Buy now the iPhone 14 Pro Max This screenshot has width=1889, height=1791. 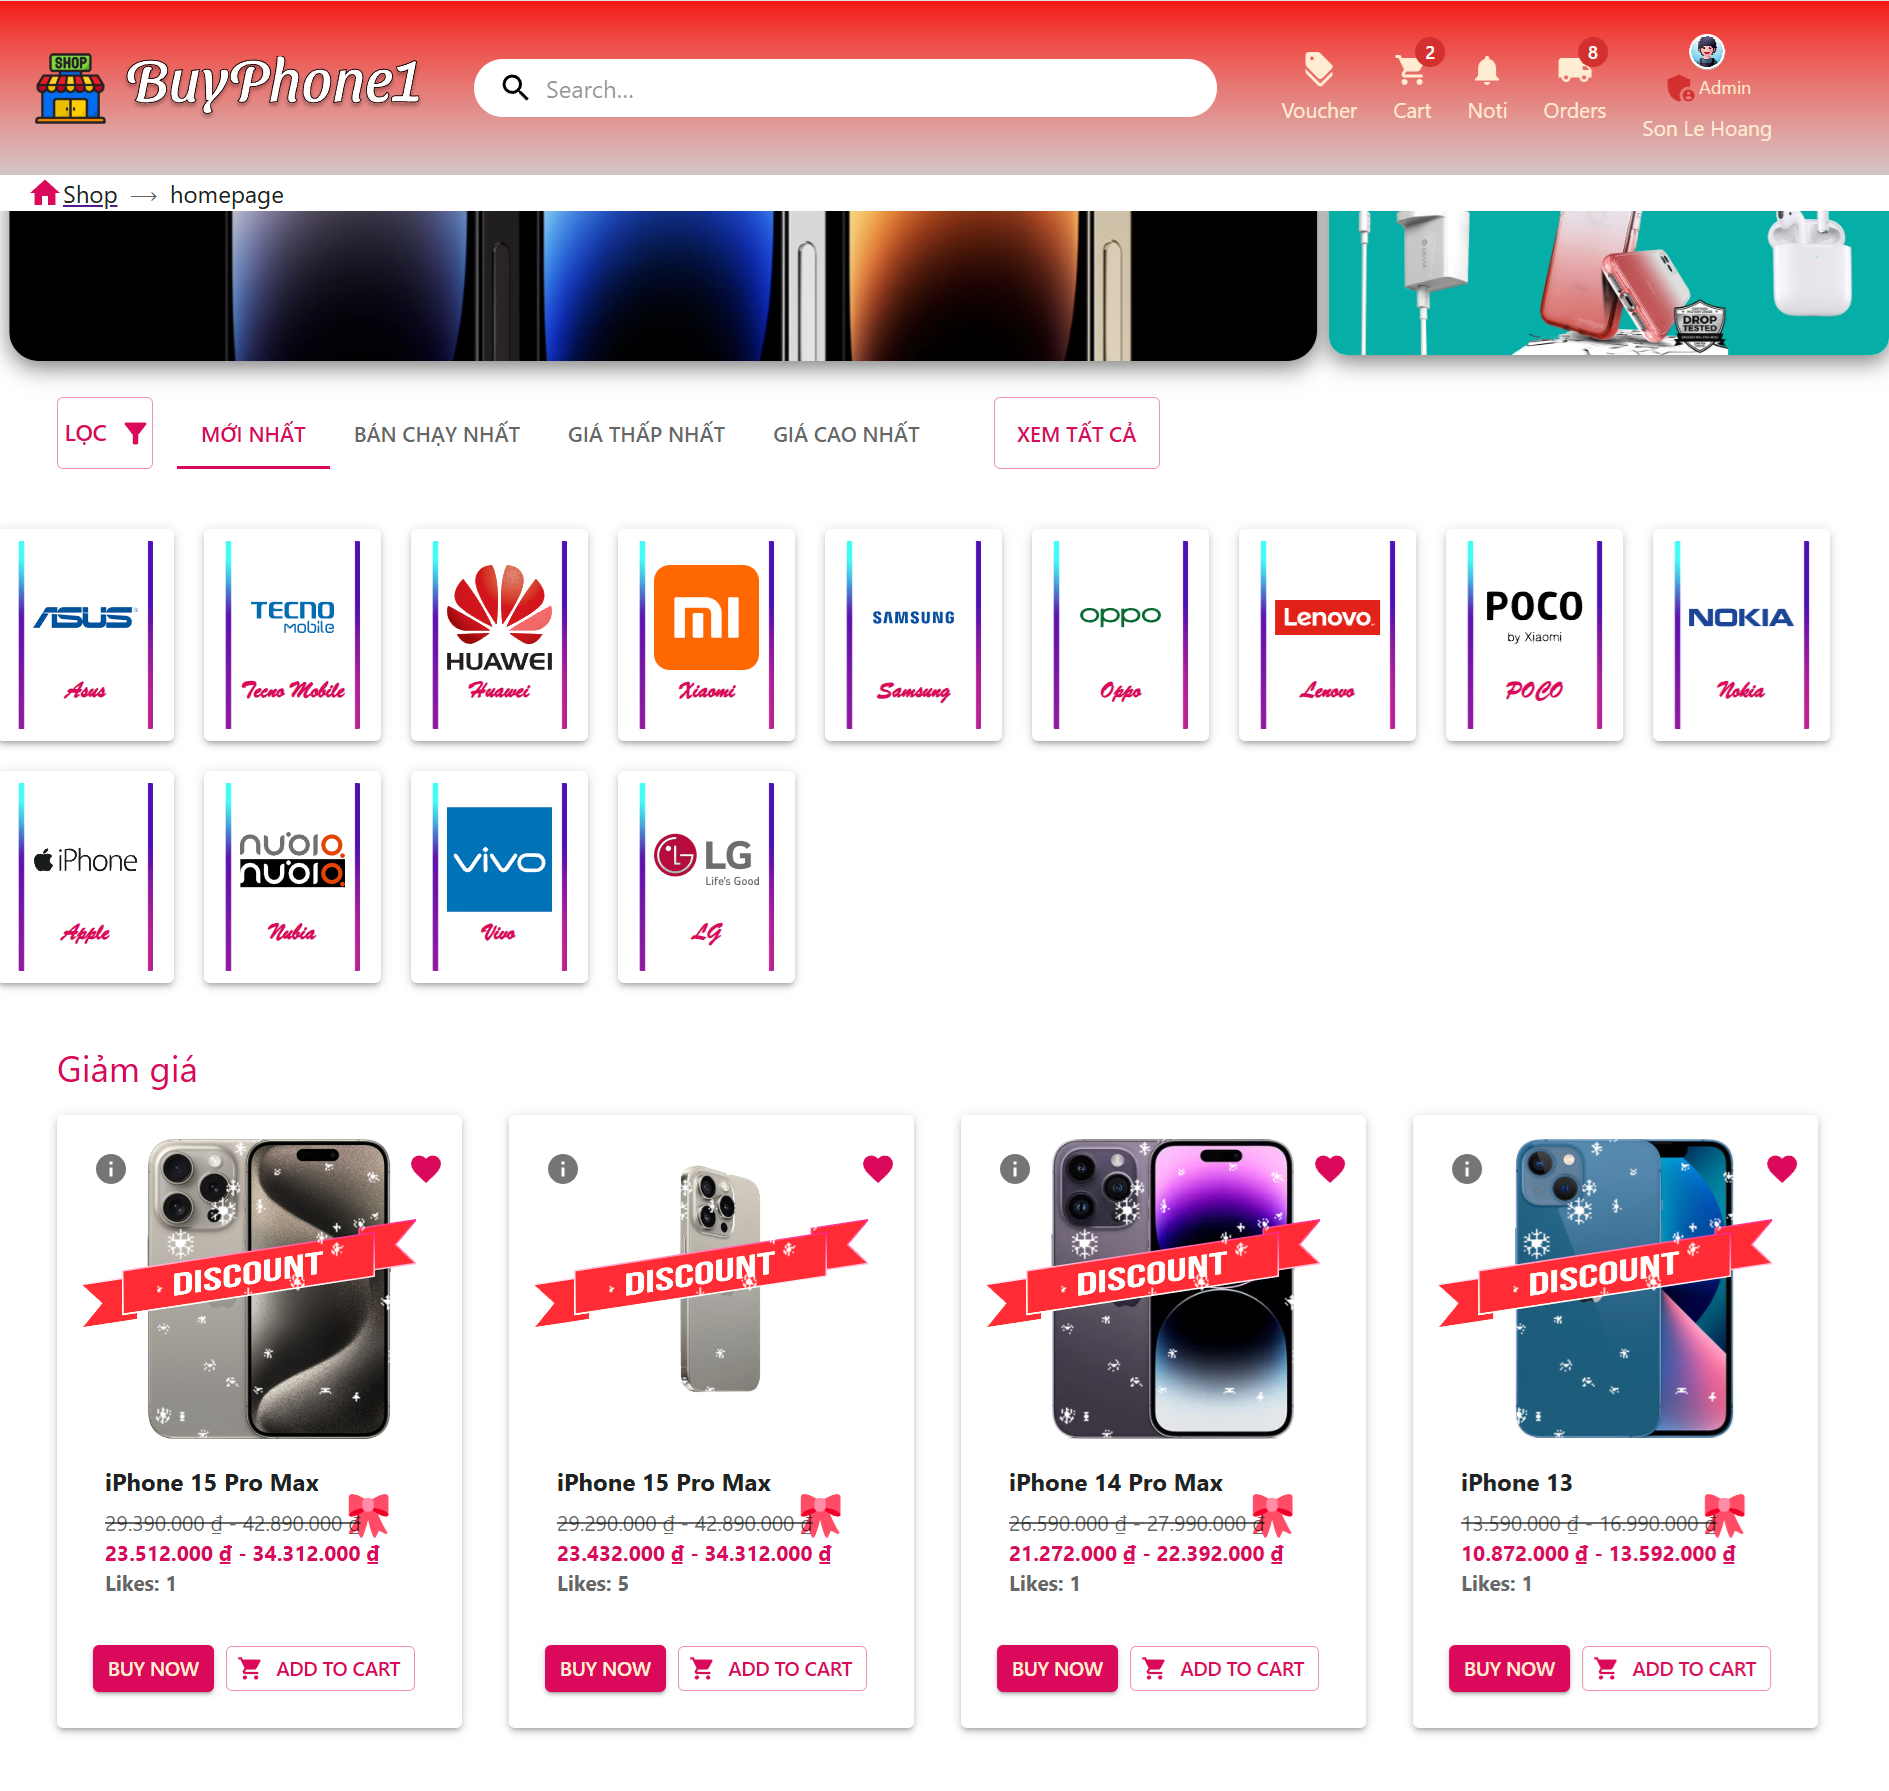click(x=1057, y=1669)
